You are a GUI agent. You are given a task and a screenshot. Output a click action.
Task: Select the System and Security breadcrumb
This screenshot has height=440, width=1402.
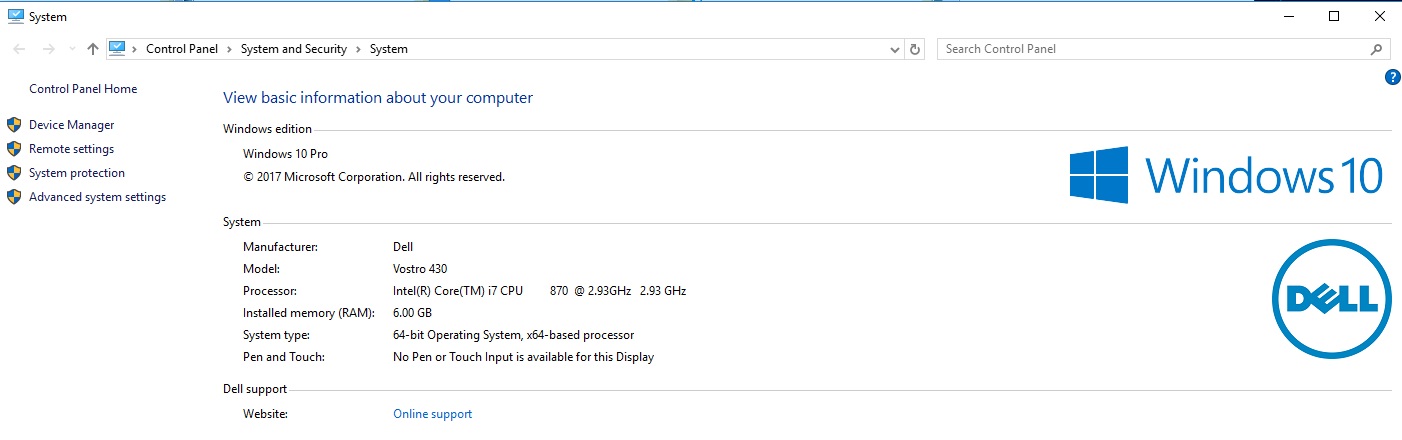point(294,49)
